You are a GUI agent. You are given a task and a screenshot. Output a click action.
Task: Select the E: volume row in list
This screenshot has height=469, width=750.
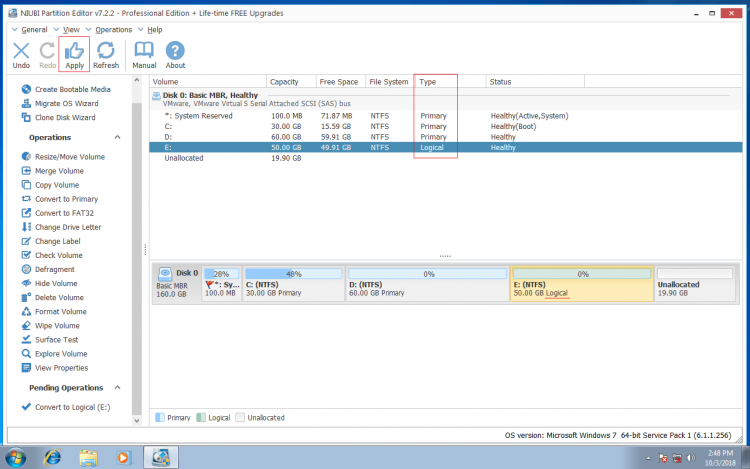[446, 147]
